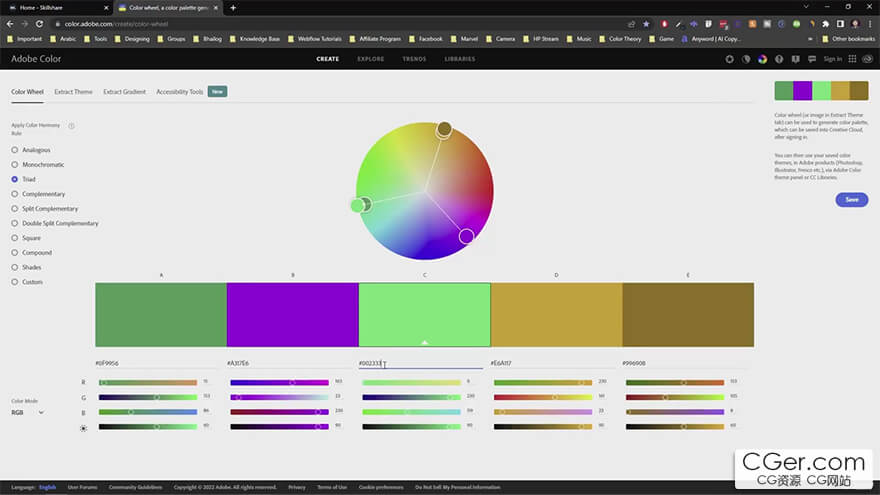Select the Split Complementary harmony rule
880x495 pixels.
tap(45, 208)
